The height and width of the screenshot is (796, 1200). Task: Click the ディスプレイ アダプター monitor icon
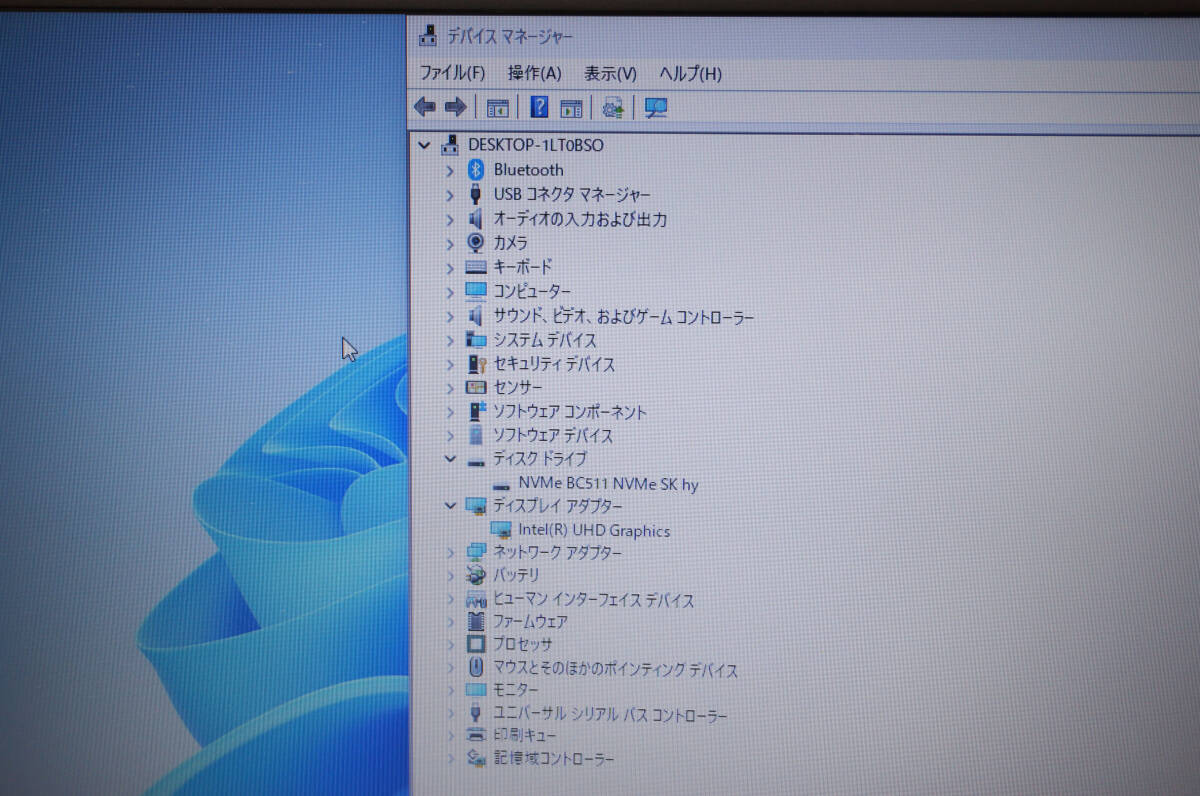(476, 506)
